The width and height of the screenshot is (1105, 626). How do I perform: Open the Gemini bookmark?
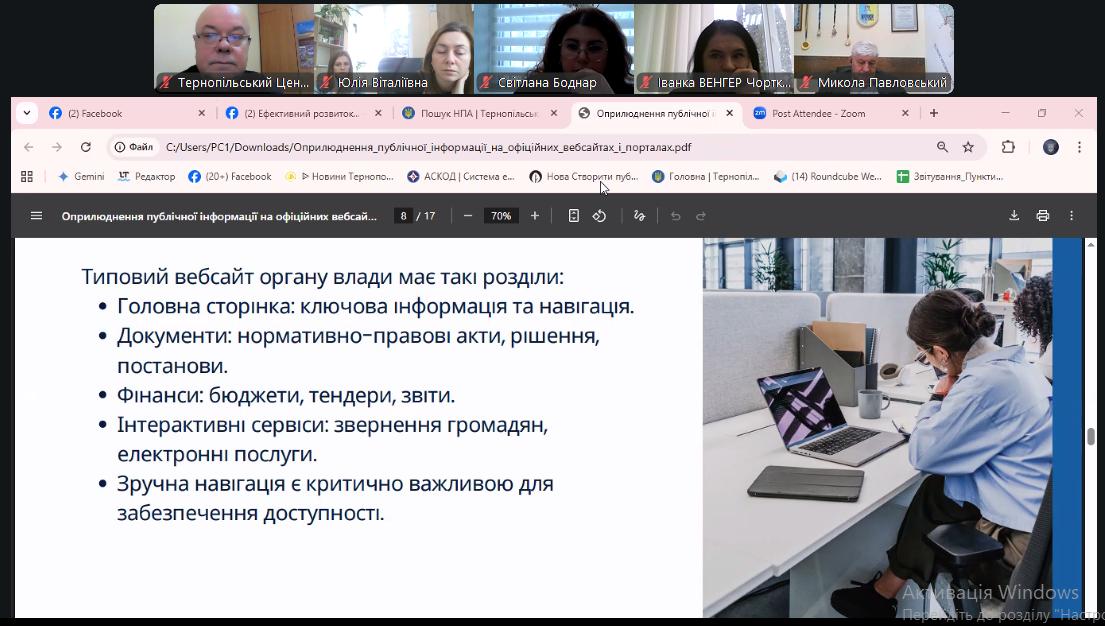(81, 176)
